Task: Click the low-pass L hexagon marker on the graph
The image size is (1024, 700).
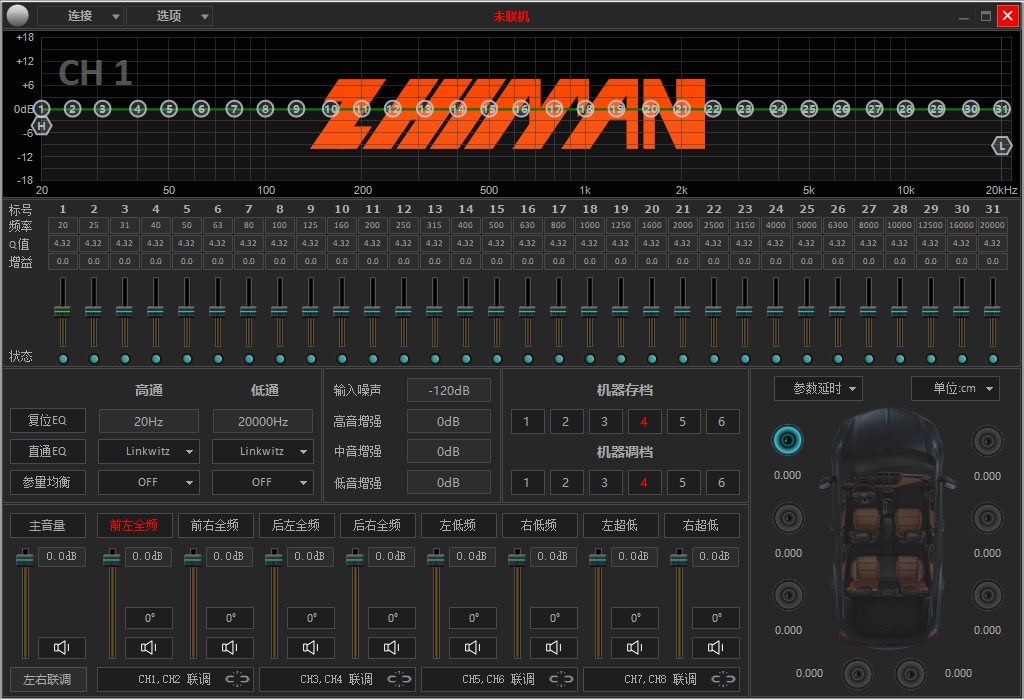Action: [x=1002, y=146]
